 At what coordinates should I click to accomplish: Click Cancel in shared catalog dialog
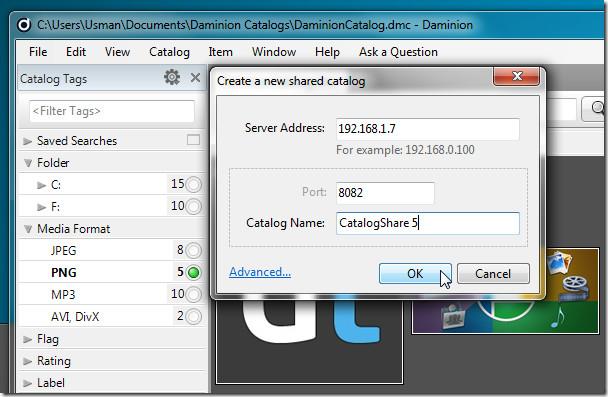point(493,274)
